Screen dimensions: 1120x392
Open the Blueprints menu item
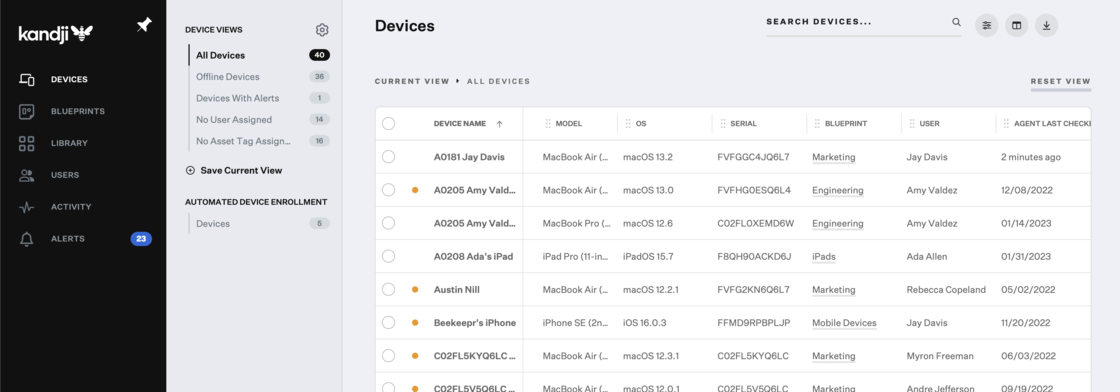click(x=78, y=111)
